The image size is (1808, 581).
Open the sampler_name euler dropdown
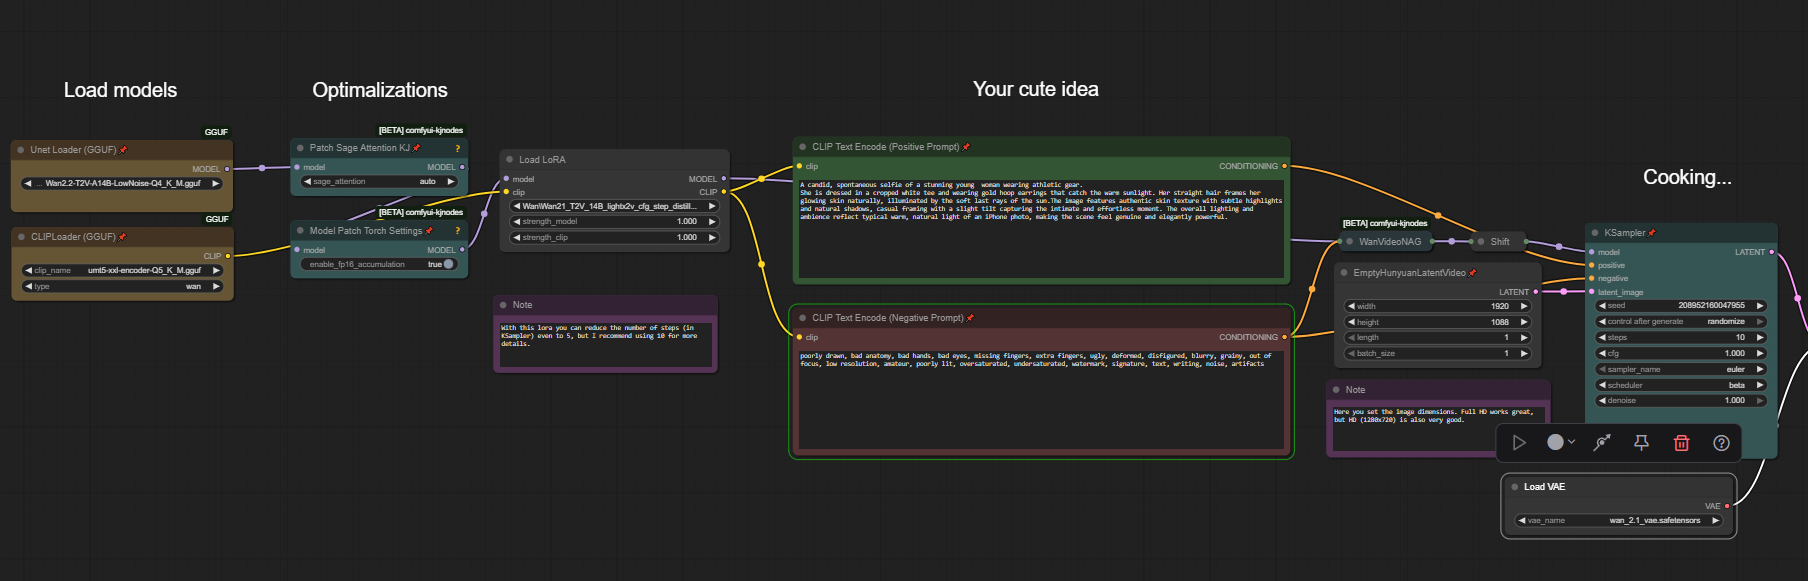pyautogui.click(x=1681, y=369)
